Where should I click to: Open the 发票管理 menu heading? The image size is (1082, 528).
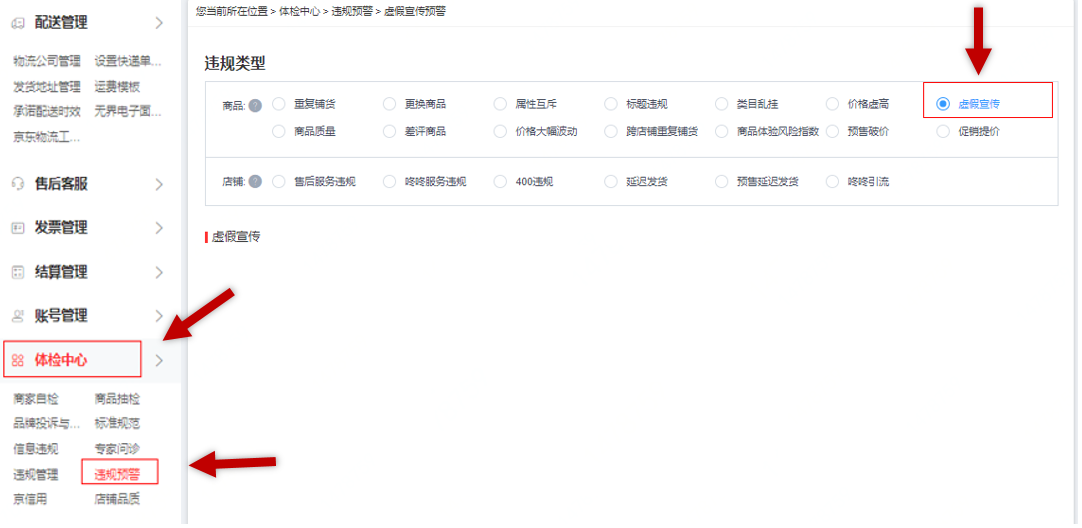point(61,228)
